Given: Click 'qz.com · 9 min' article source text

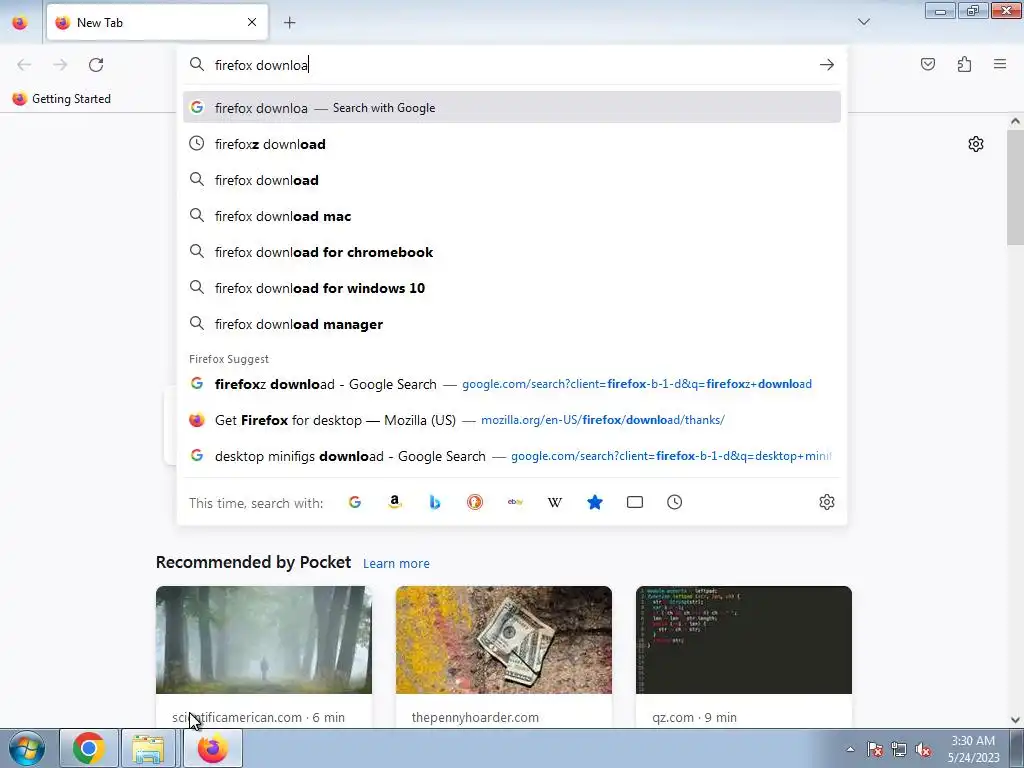Looking at the screenshot, I should pos(694,717).
